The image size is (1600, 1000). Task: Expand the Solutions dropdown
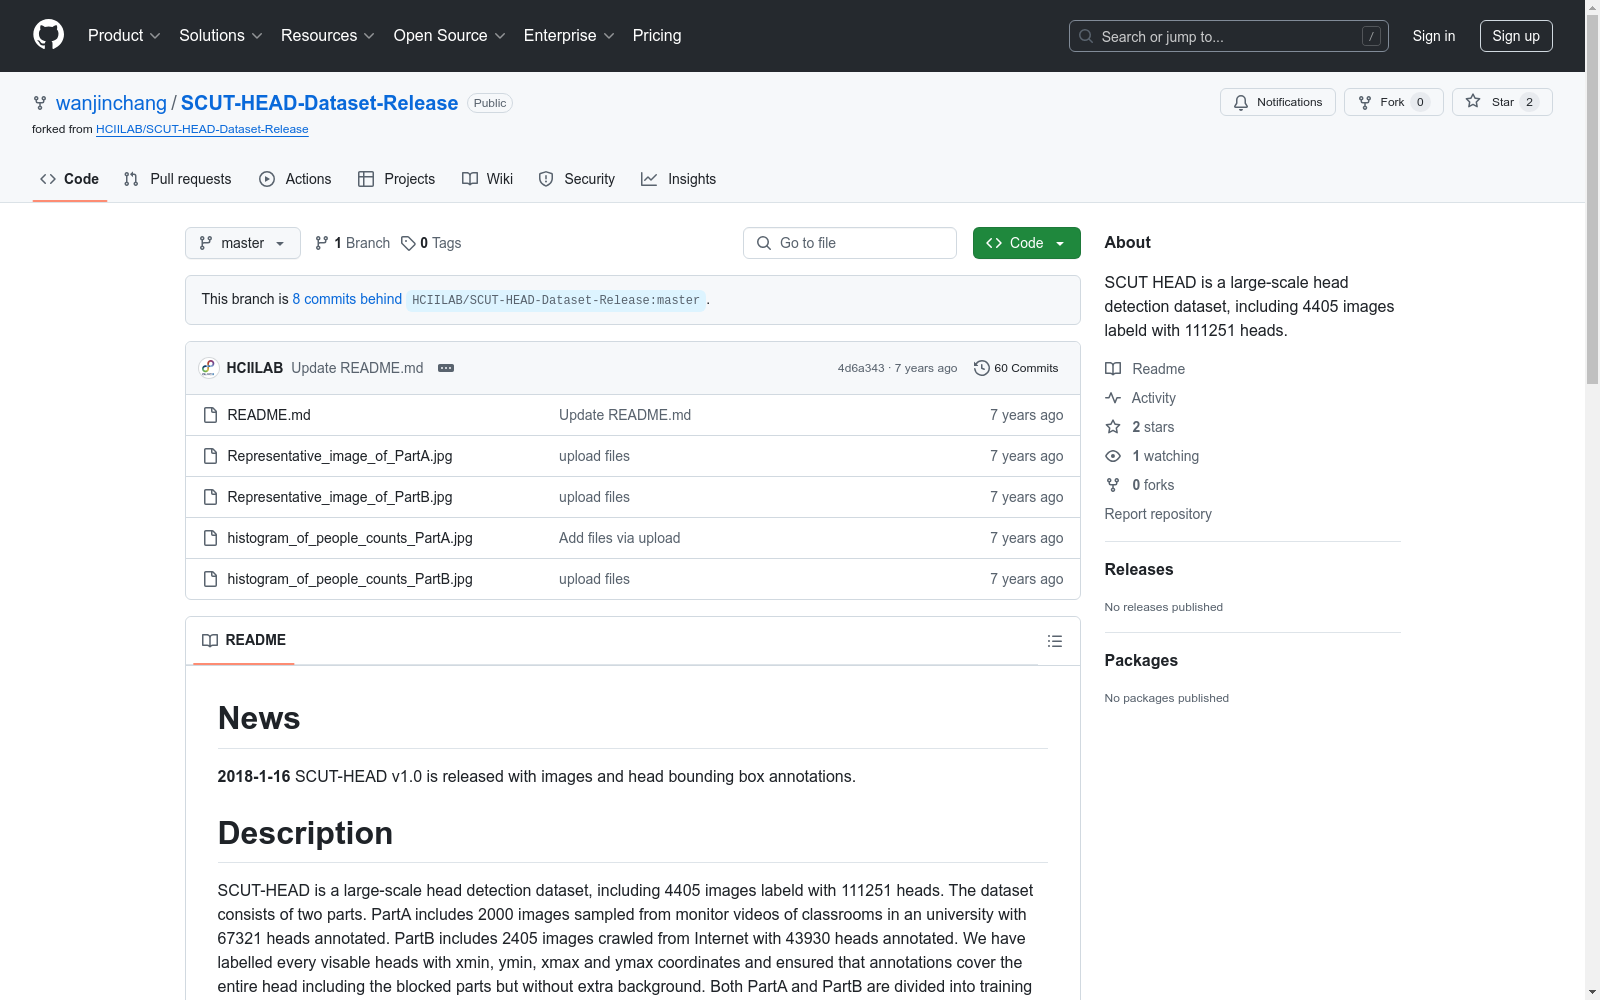click(x=221, y=35)
